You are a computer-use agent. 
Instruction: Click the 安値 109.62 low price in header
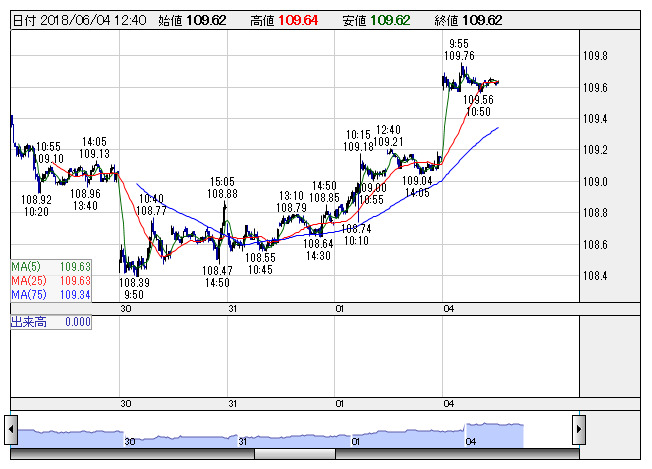tap(376, 20)
